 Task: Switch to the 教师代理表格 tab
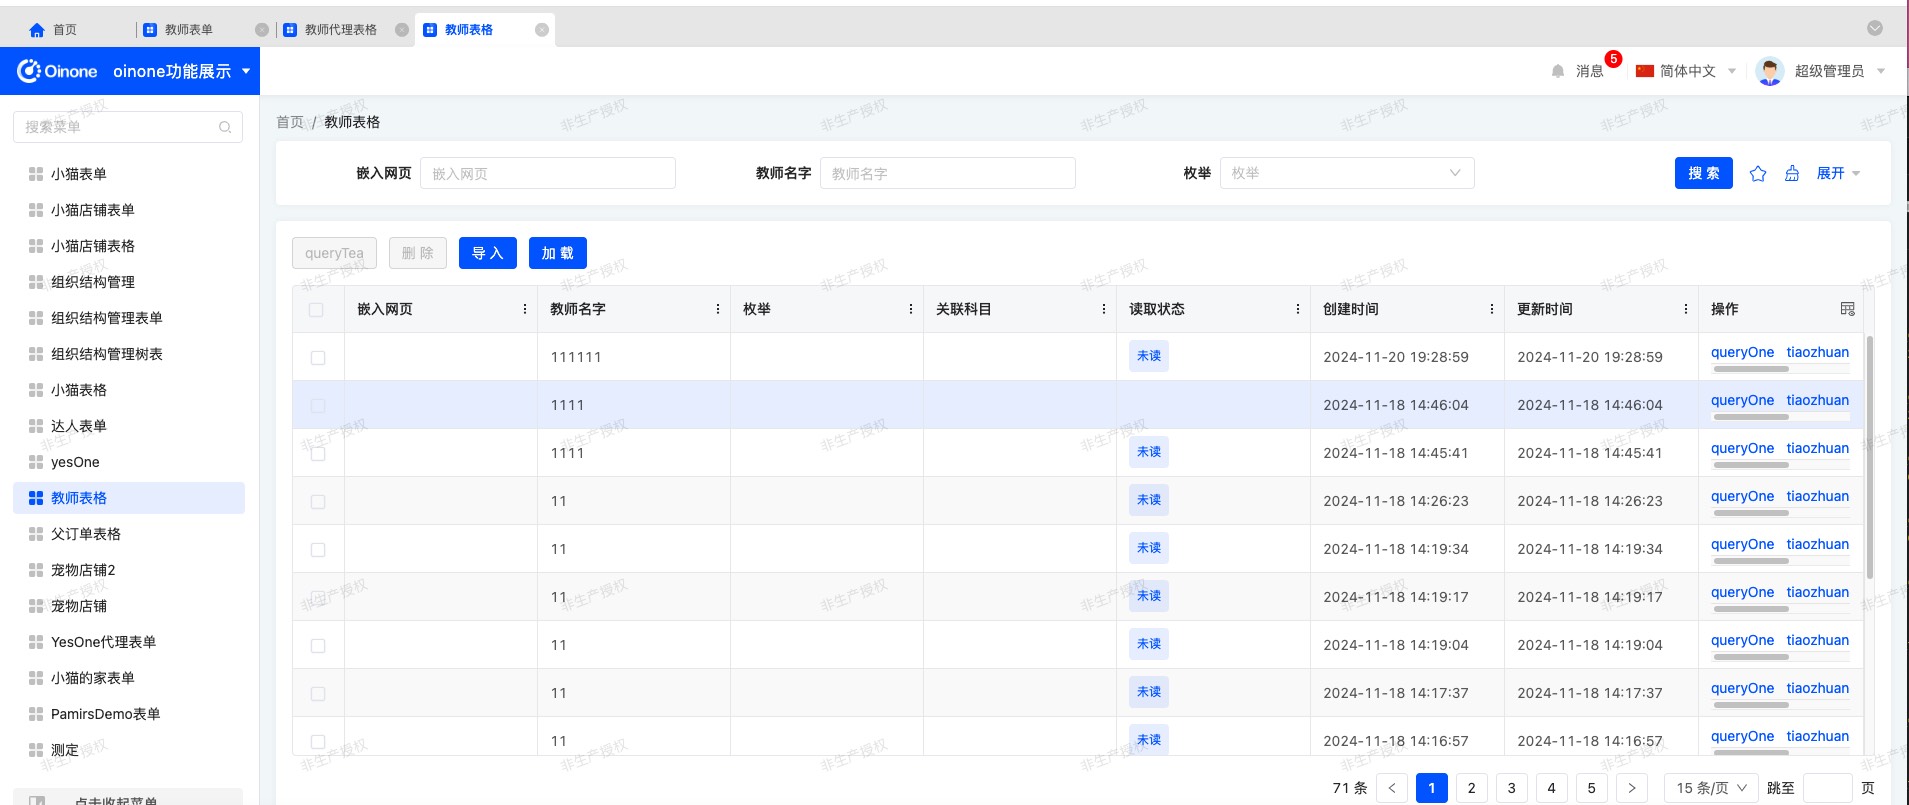[x=340, y=30]
